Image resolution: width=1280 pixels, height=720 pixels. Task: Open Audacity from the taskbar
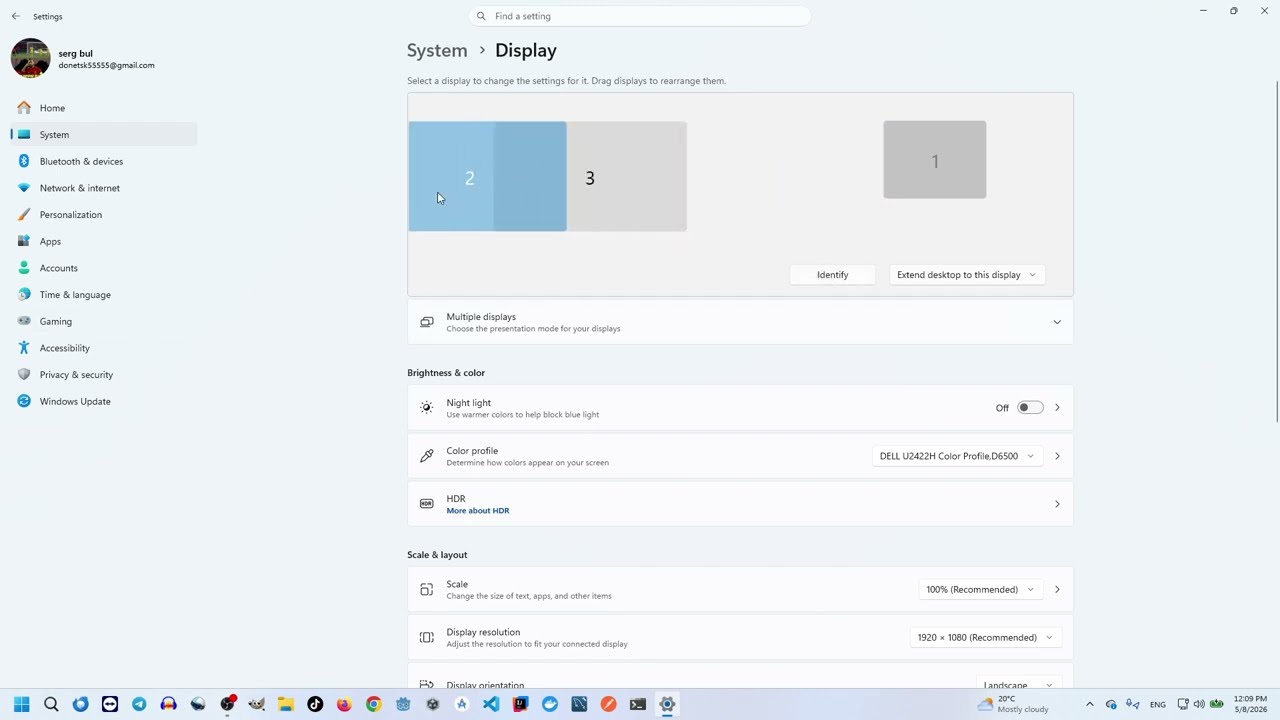[168, 704]
